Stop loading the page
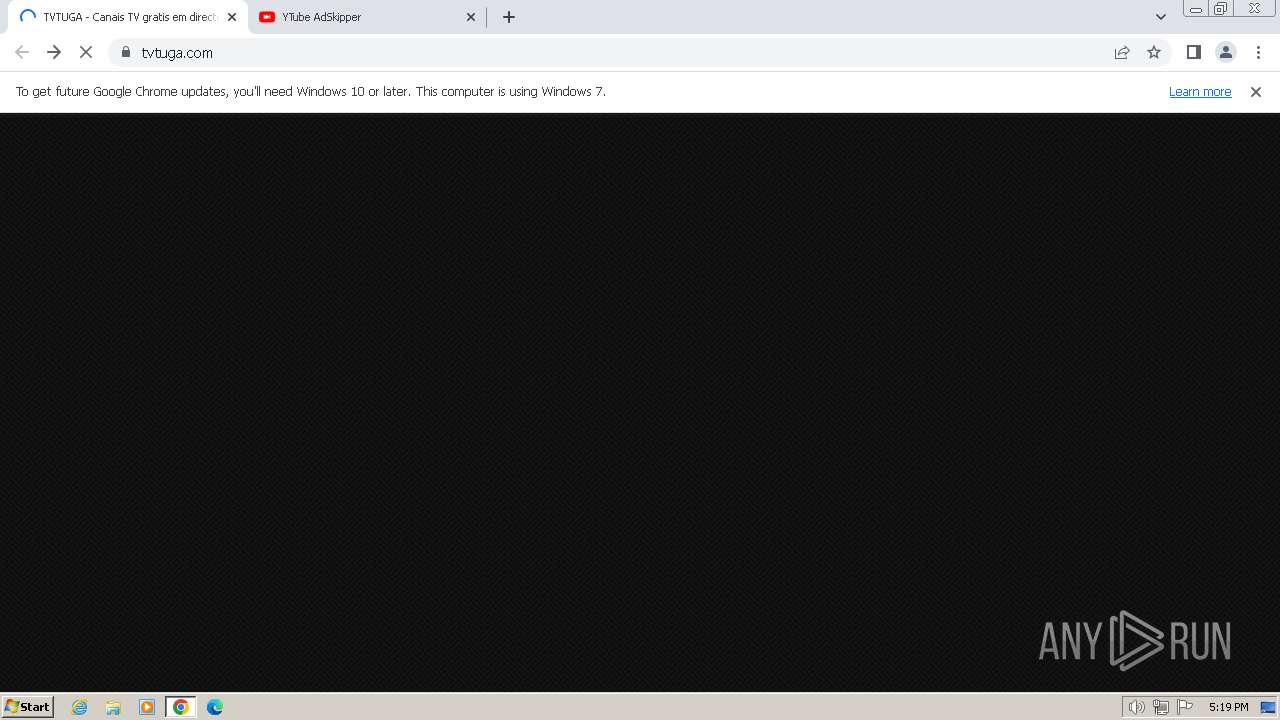Screen dimensions: 1280x720 point(86,52)
